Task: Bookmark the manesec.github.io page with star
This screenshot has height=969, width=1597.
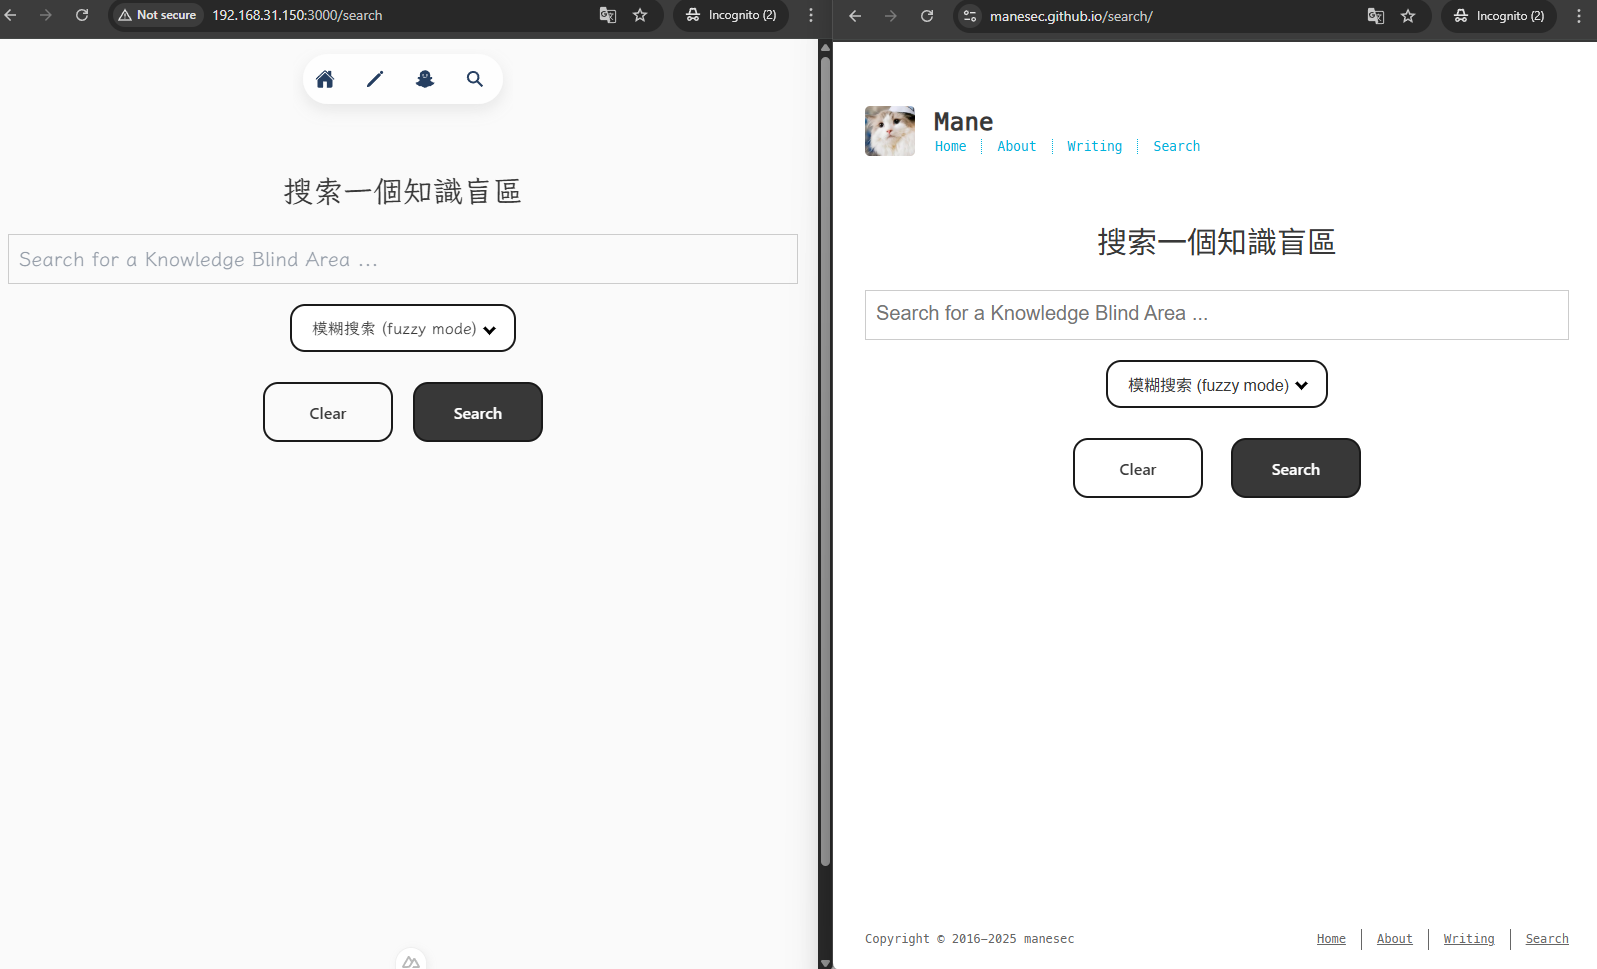Action: click(x=1408, y=16)
